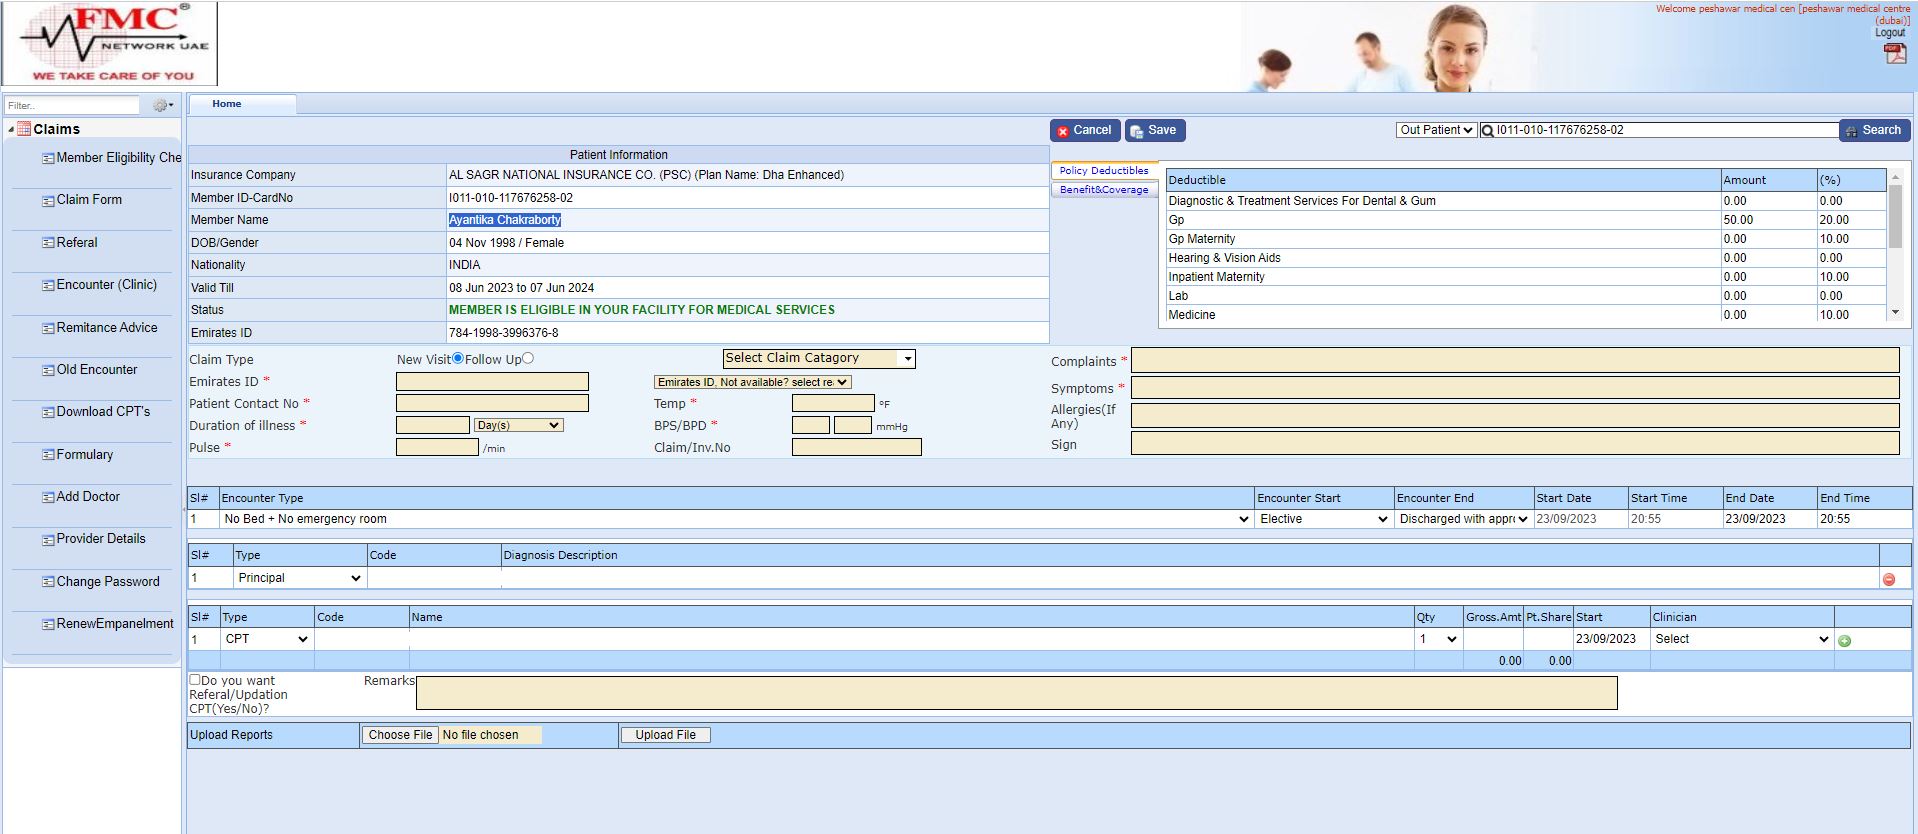
Task: Open the filter settings gear icon
Action: tap(161, 105)
